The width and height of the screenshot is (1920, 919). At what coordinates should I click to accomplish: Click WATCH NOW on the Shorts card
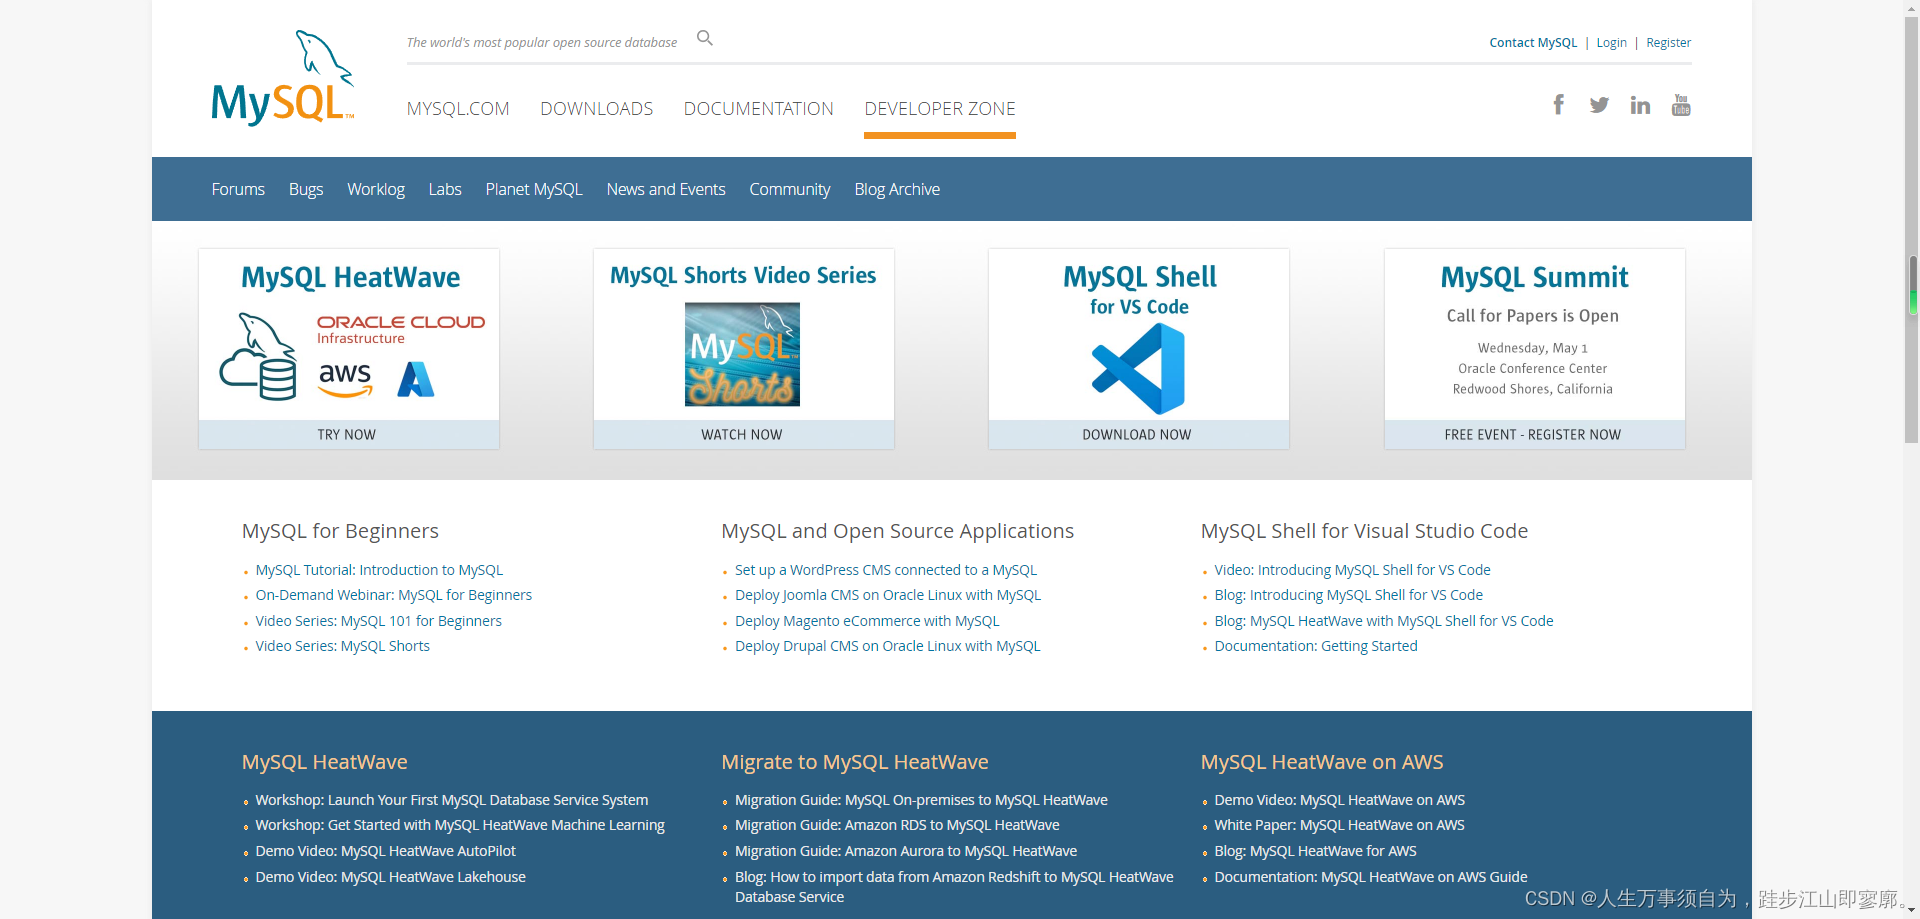click(743, 434)
